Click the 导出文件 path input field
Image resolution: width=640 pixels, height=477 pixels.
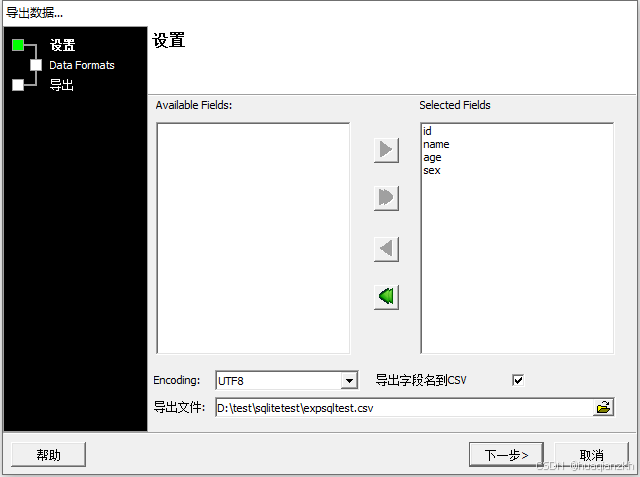(x=404, y=408)
